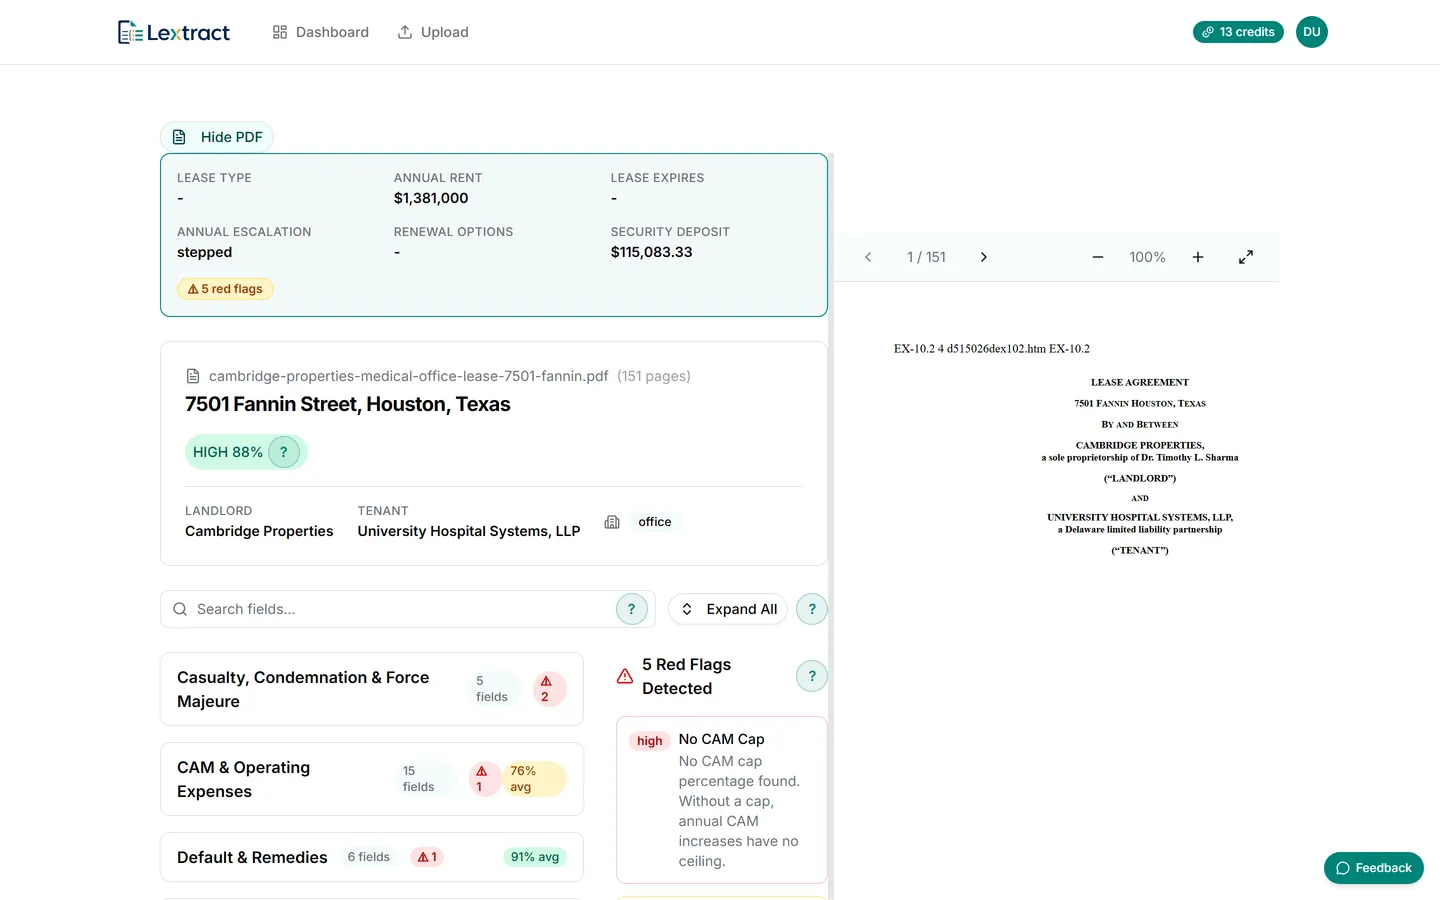
Task: Open the help icon beside HIGH 88%
Action: [x=284, y=452]
